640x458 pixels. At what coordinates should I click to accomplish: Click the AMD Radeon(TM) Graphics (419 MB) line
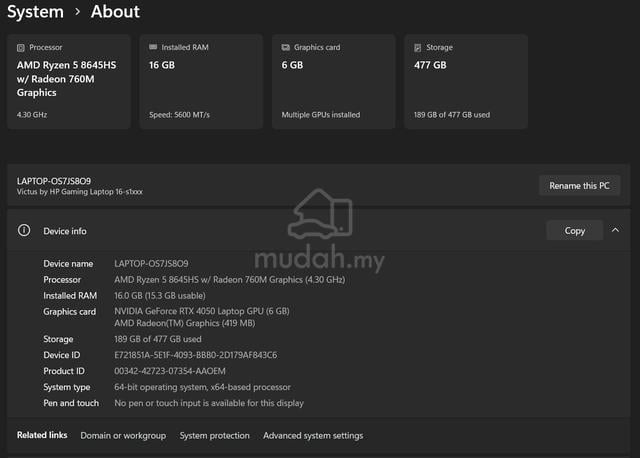pos(184,323)
